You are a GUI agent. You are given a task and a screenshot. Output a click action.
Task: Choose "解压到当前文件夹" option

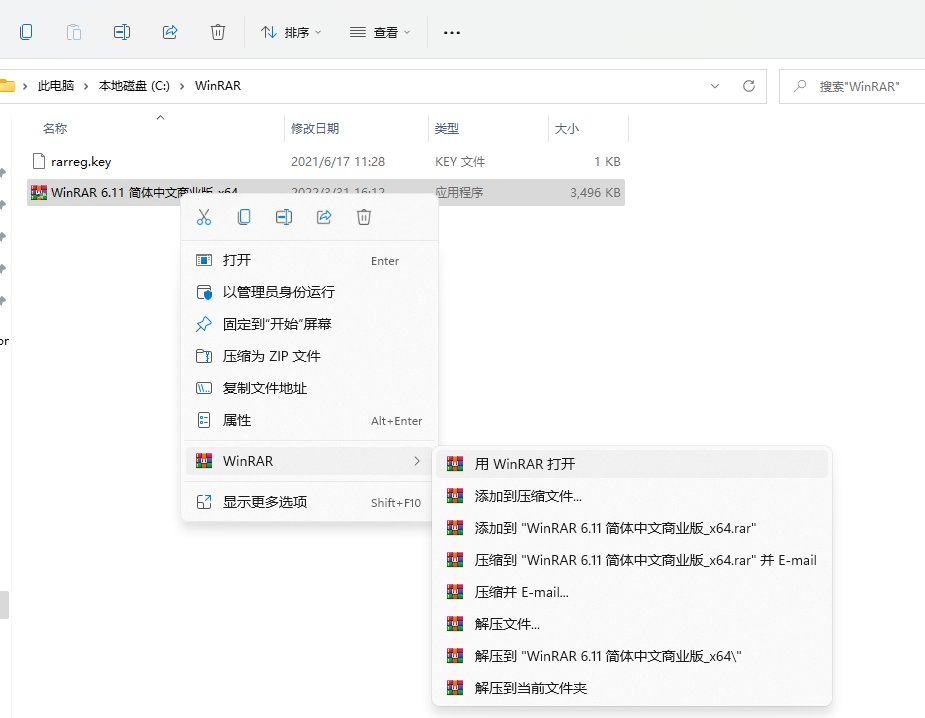tap(530, 688)
